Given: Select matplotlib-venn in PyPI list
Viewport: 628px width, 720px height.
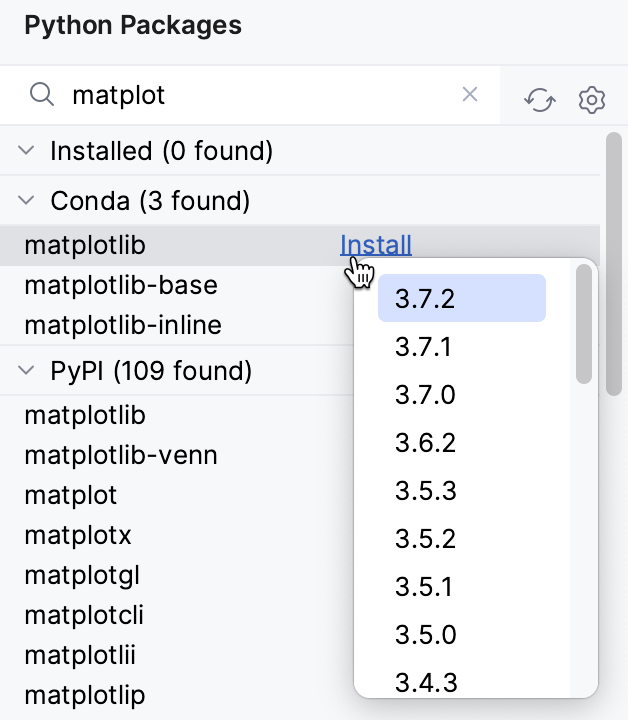Looking at the screenshot, I should click(121, 455).
